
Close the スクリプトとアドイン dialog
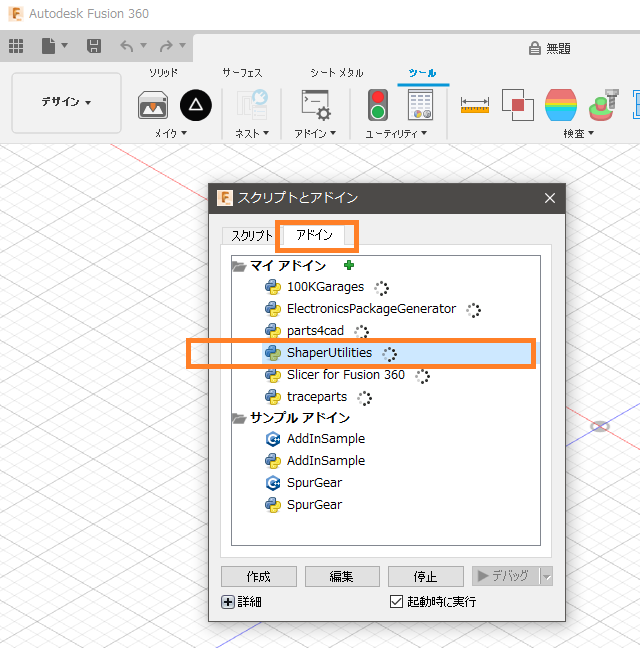point(550,198)
